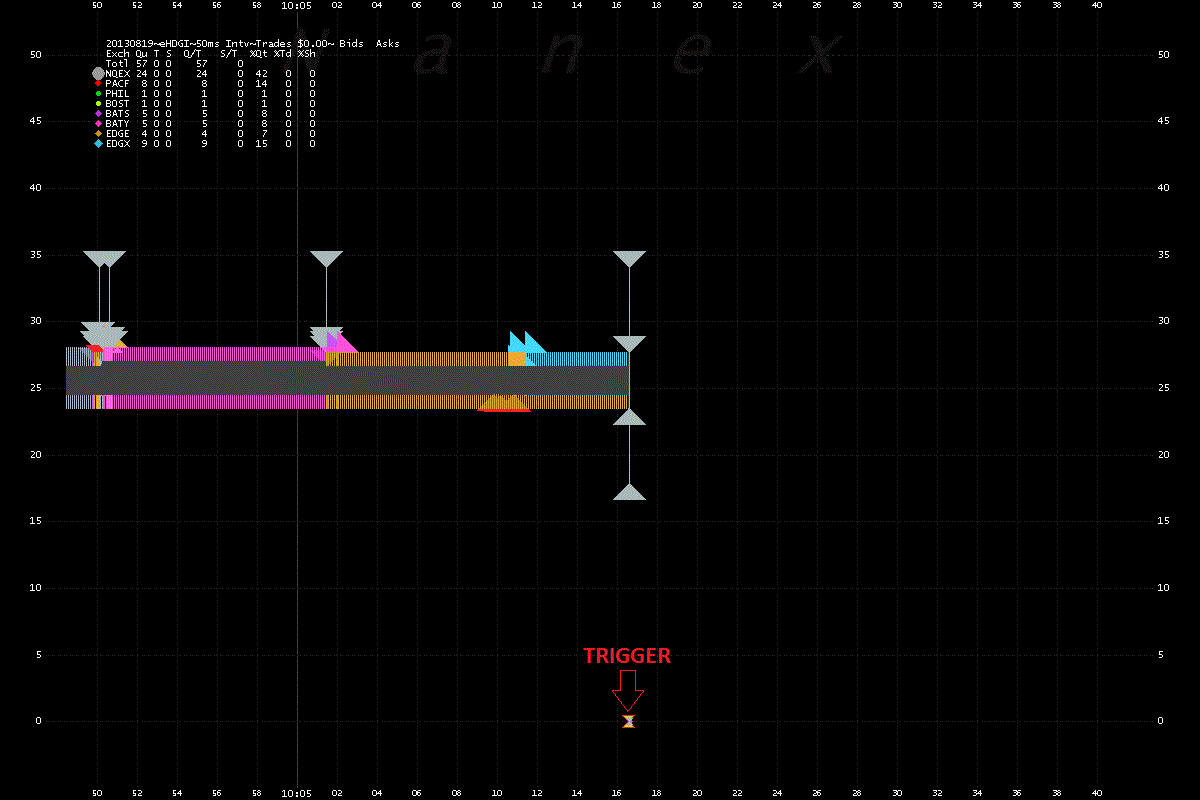Click the 16 tick on the bottom time axis
The width and height of the screenshot is (1200, 800).
coord(617,793)
